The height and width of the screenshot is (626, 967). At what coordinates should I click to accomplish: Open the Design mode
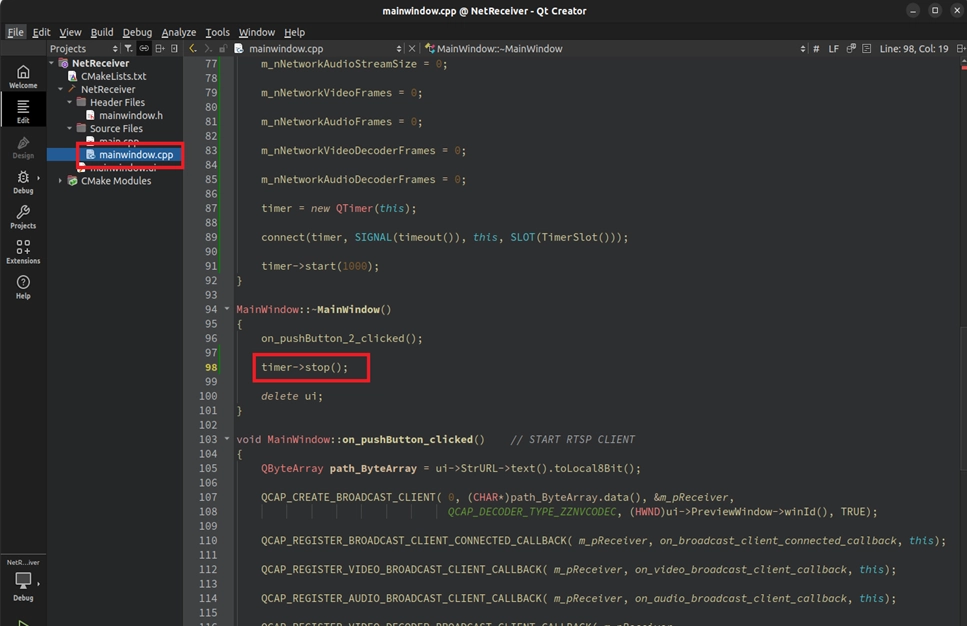coord(23,147)
